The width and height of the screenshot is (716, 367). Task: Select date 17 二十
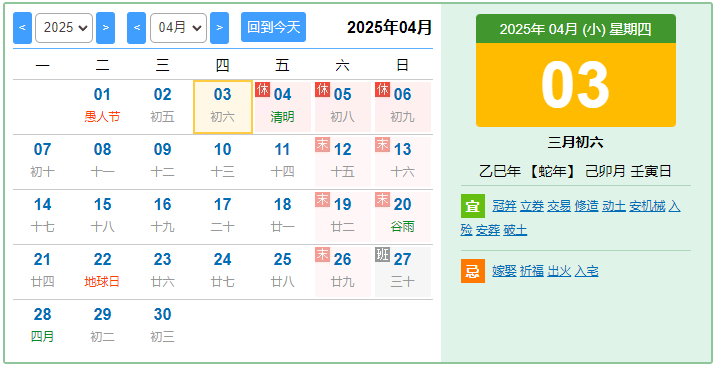223,216
